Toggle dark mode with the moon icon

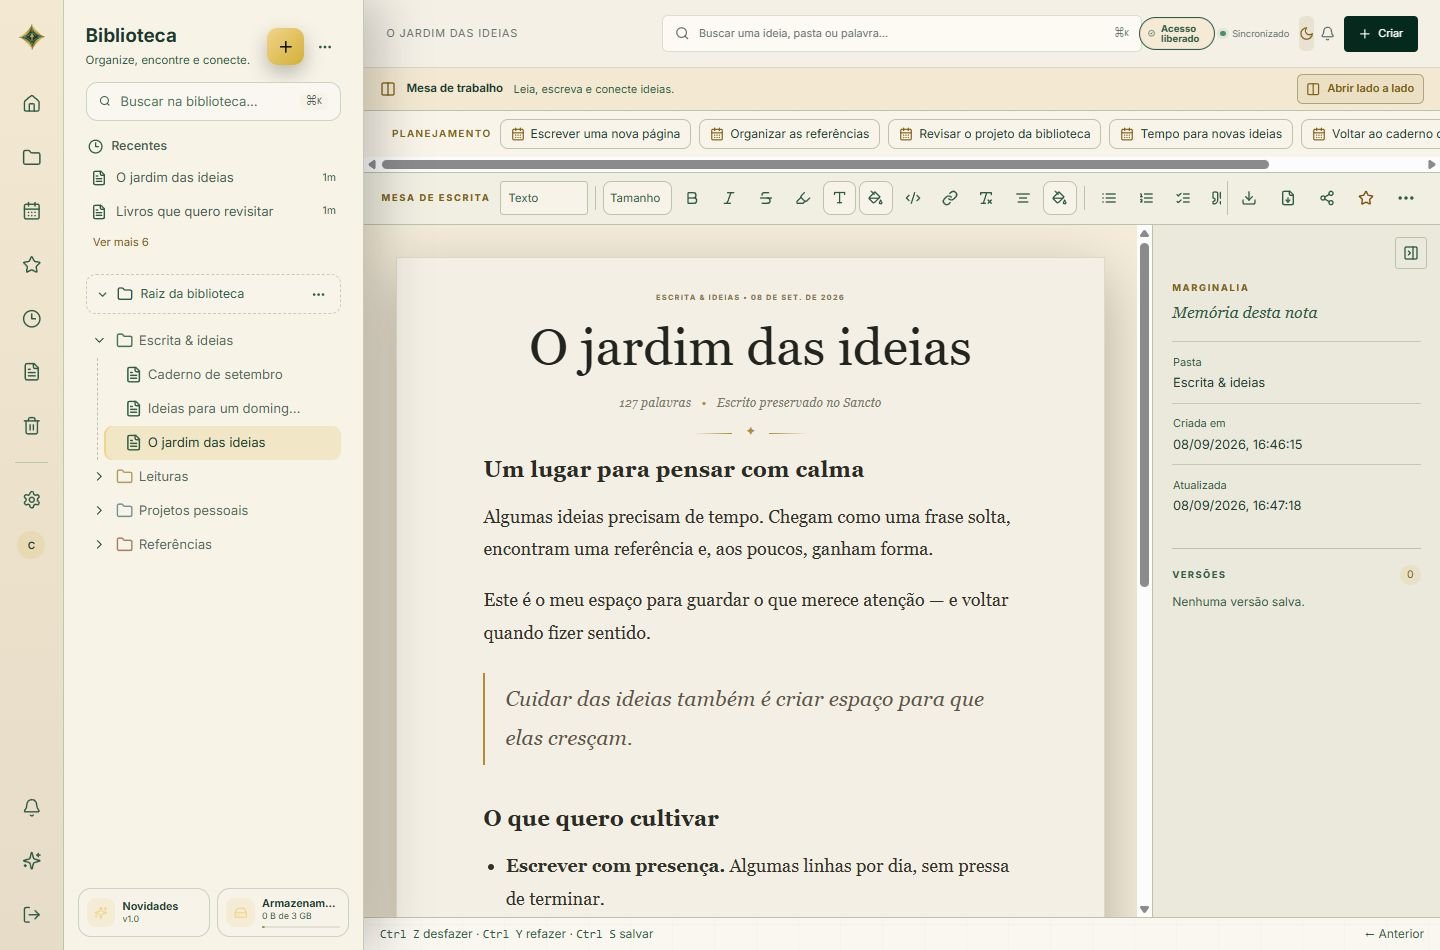(x=1306, y=33)
